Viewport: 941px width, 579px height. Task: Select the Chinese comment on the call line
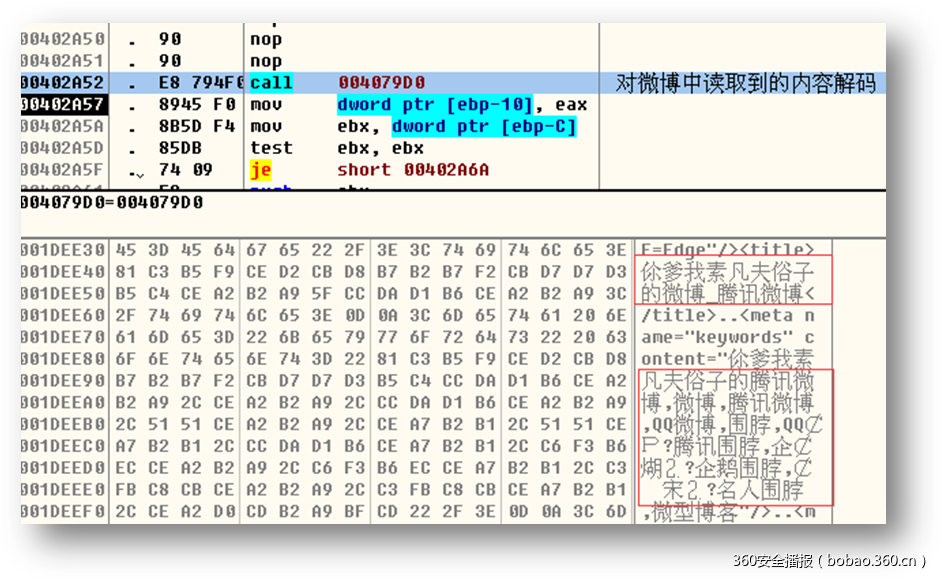pyautogui.click(x=745, y=83)
